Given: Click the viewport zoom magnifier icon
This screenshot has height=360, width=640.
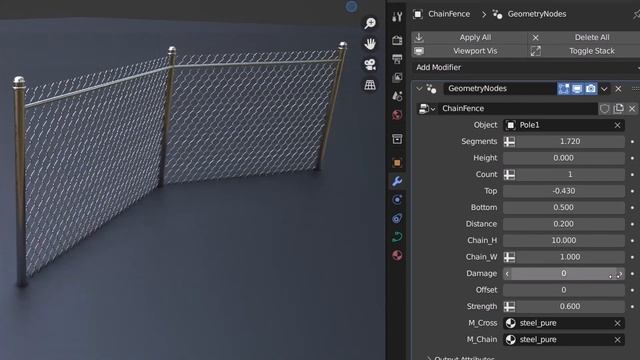Looking at the screenshot, I should 370,23.
